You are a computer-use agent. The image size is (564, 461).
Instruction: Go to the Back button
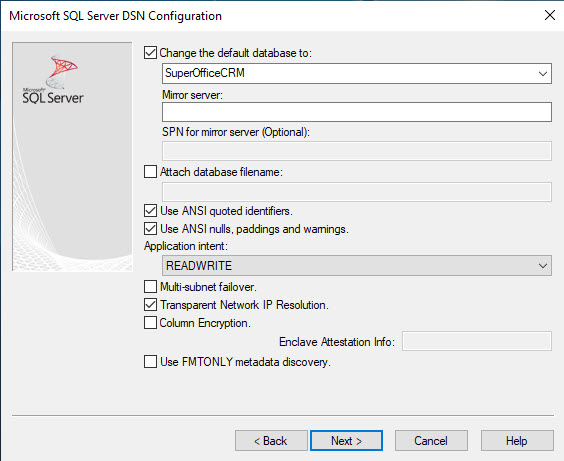click(271, 441)
